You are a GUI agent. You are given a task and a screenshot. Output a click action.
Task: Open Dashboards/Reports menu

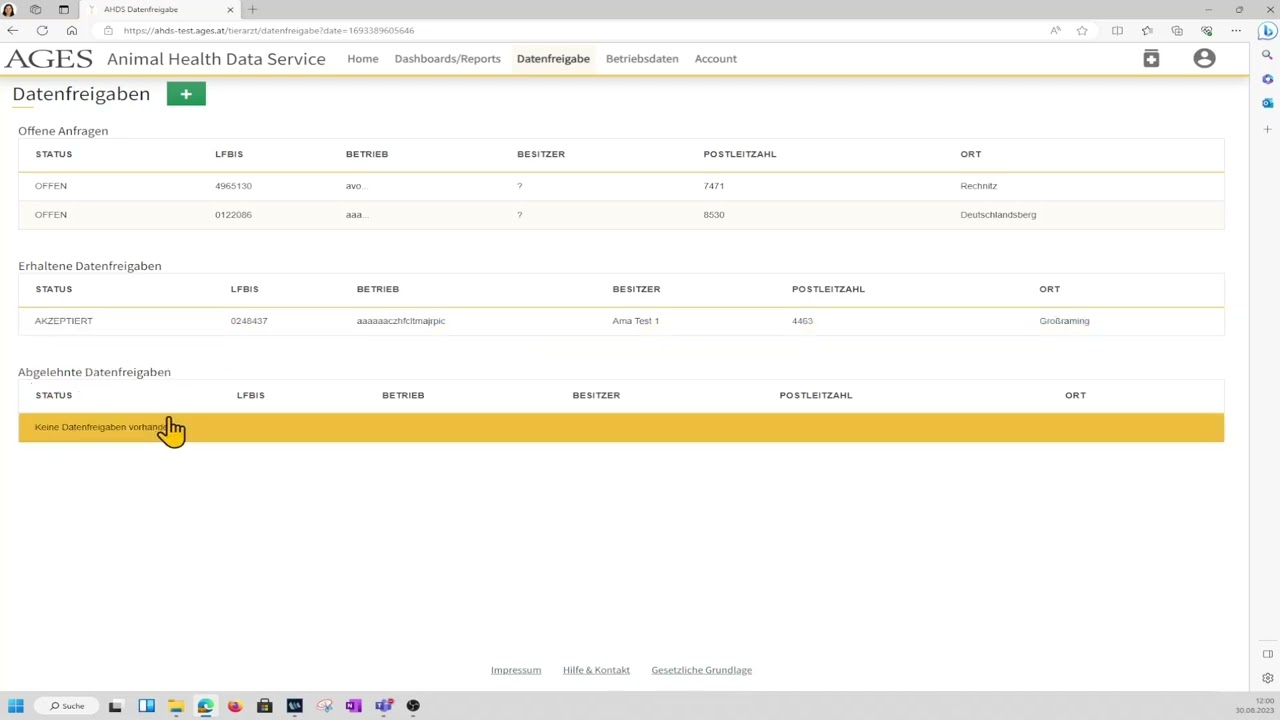point(447,59)
